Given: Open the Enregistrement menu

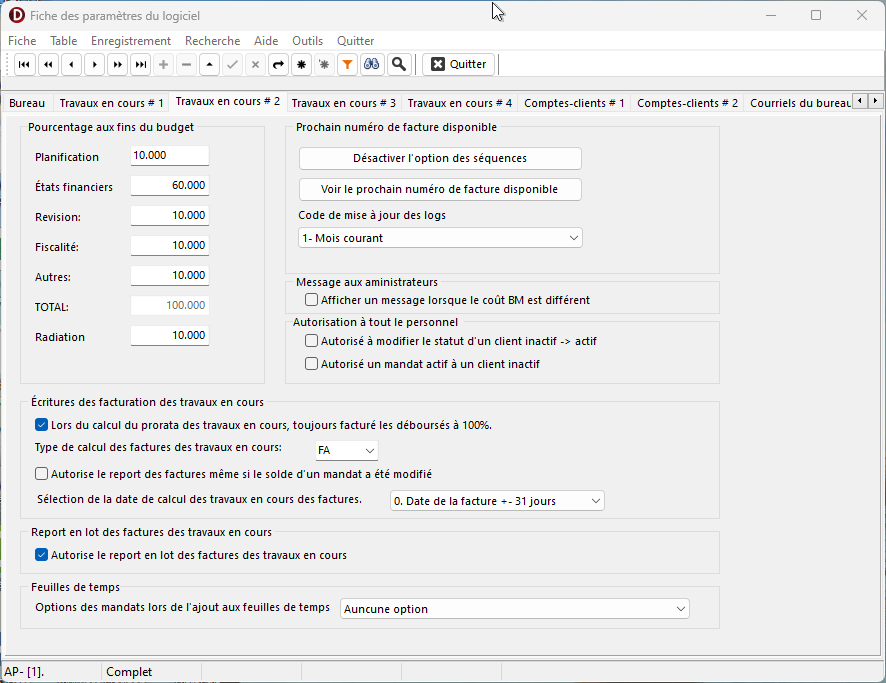Looking at the screenshot, I should click(131, 41).
